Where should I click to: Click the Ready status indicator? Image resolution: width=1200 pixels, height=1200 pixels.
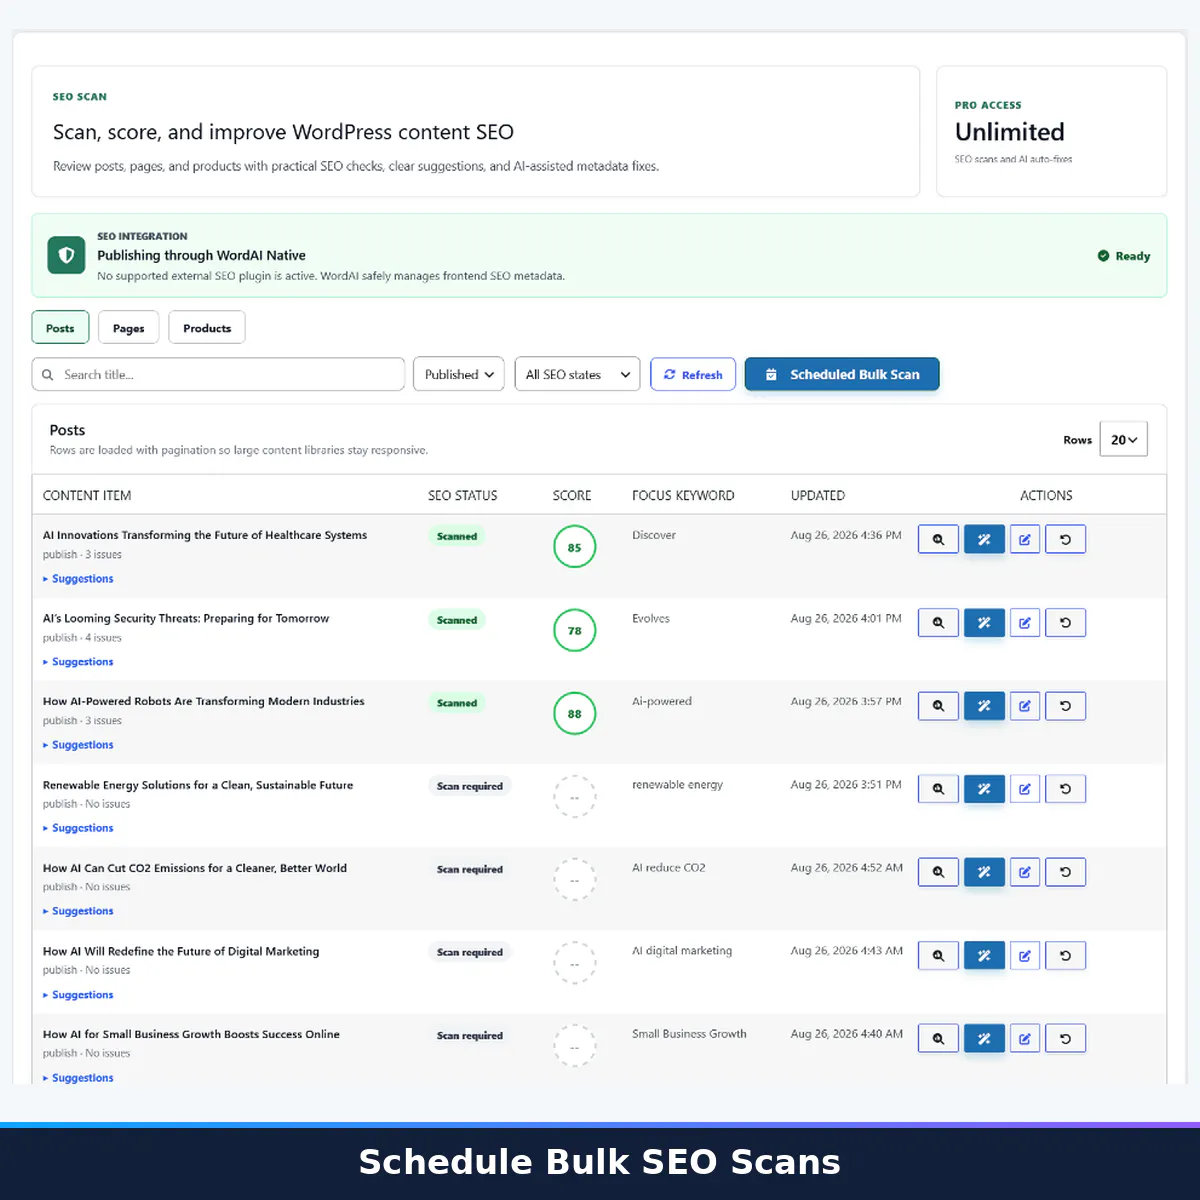1124,256
